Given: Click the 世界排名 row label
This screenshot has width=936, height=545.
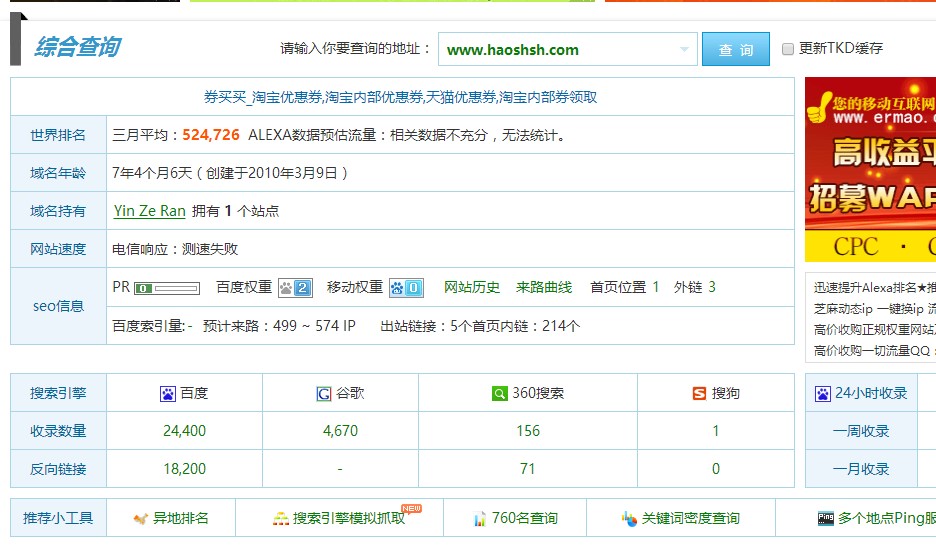Looking at the screenshot, I should click(x=58, y=135).
